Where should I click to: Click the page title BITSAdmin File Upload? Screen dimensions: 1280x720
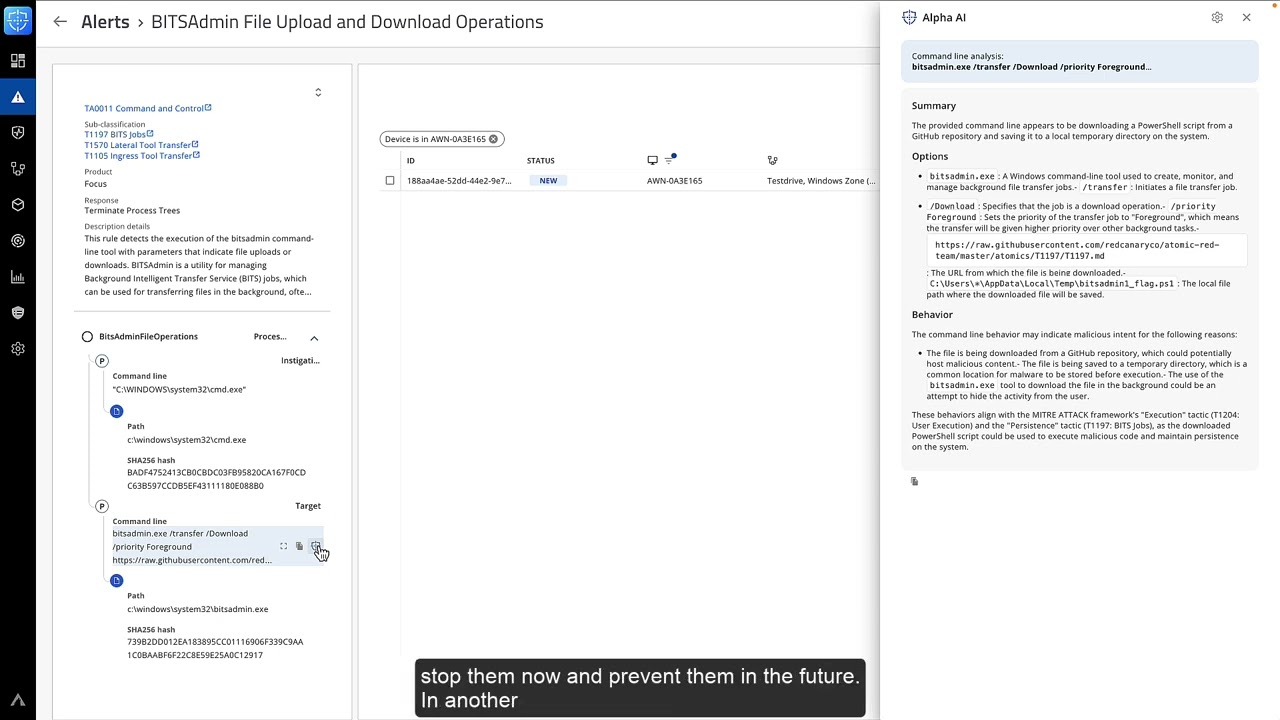tap(347, 21)
